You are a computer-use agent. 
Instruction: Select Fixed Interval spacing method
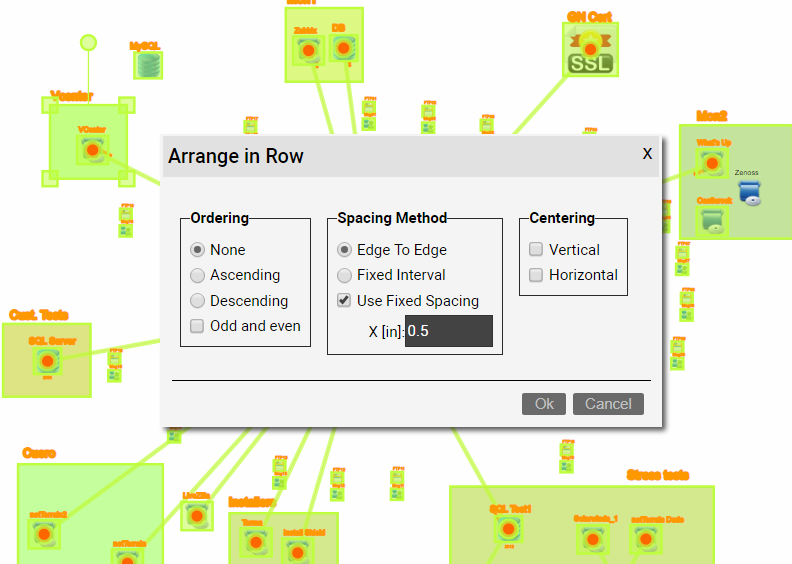[x=344, y=275]
